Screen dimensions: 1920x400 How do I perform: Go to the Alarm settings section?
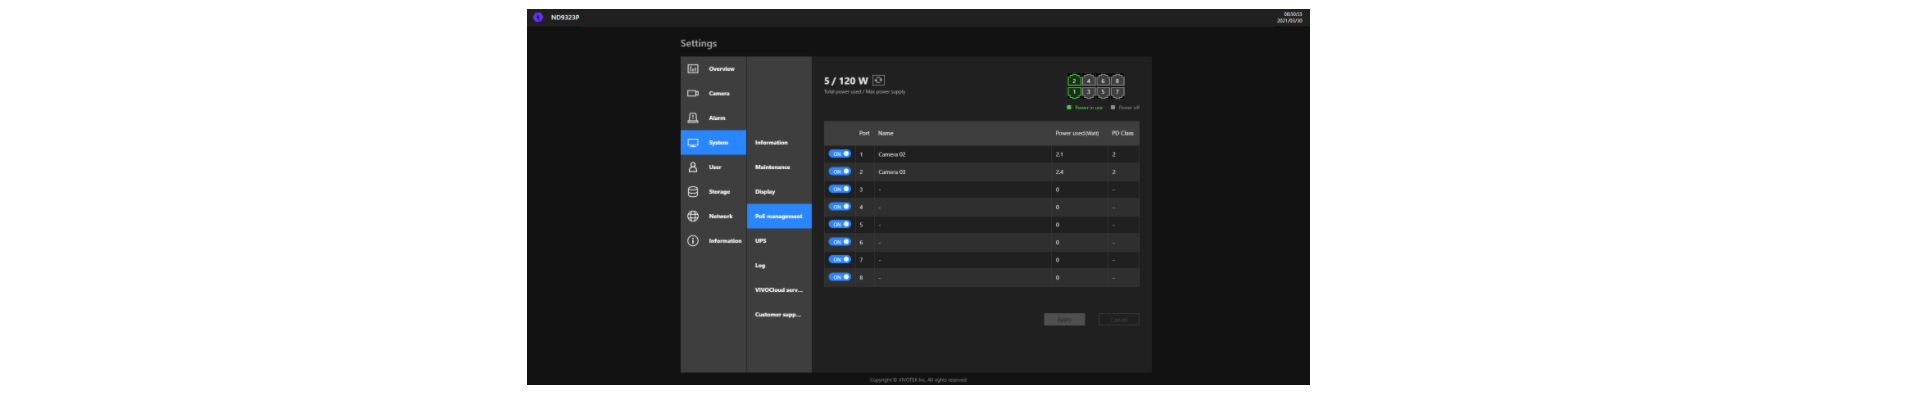click(x=713, y=118)
